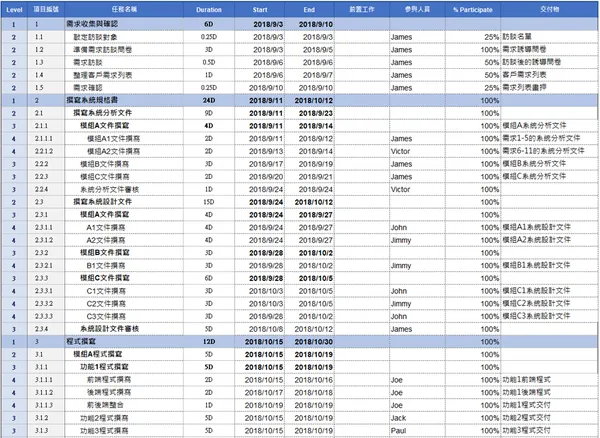Select the 模組A程式撰寫 task cell
This screenshot has height=438, width=600.
pyautogui.click(x=124, y=354)
